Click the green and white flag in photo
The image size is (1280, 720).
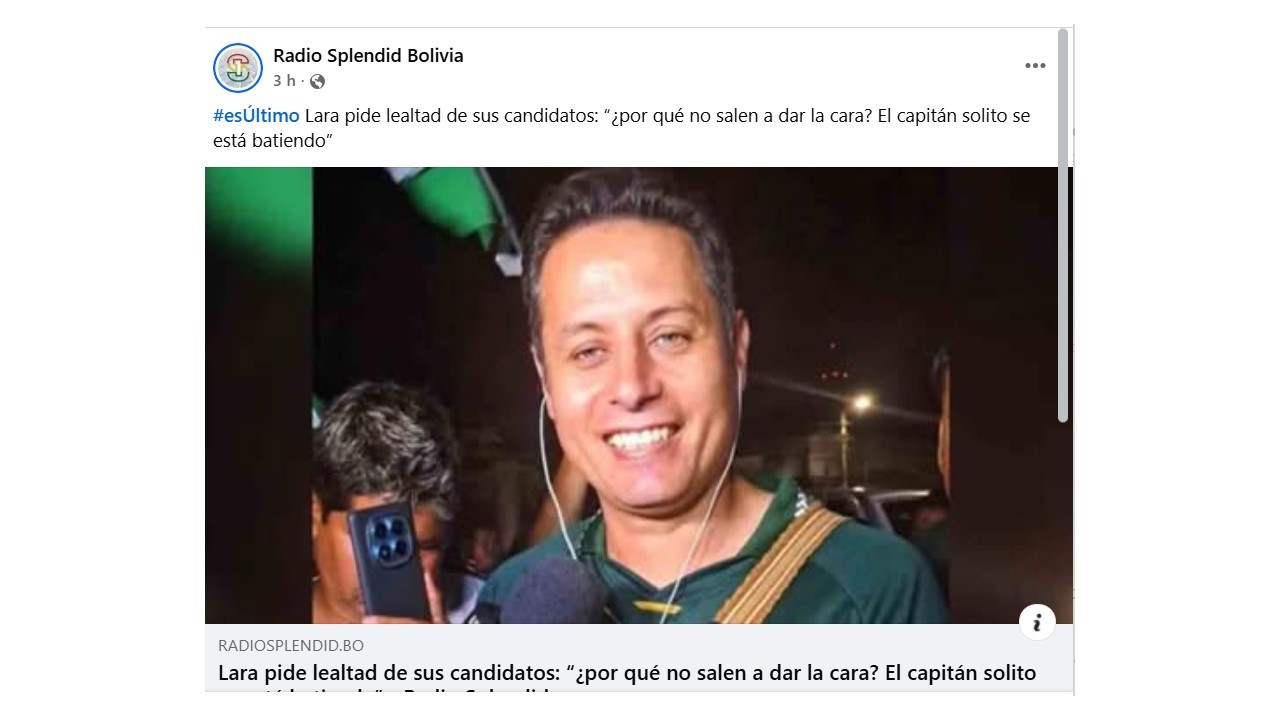pyautogui.click(x=450, y=200)
